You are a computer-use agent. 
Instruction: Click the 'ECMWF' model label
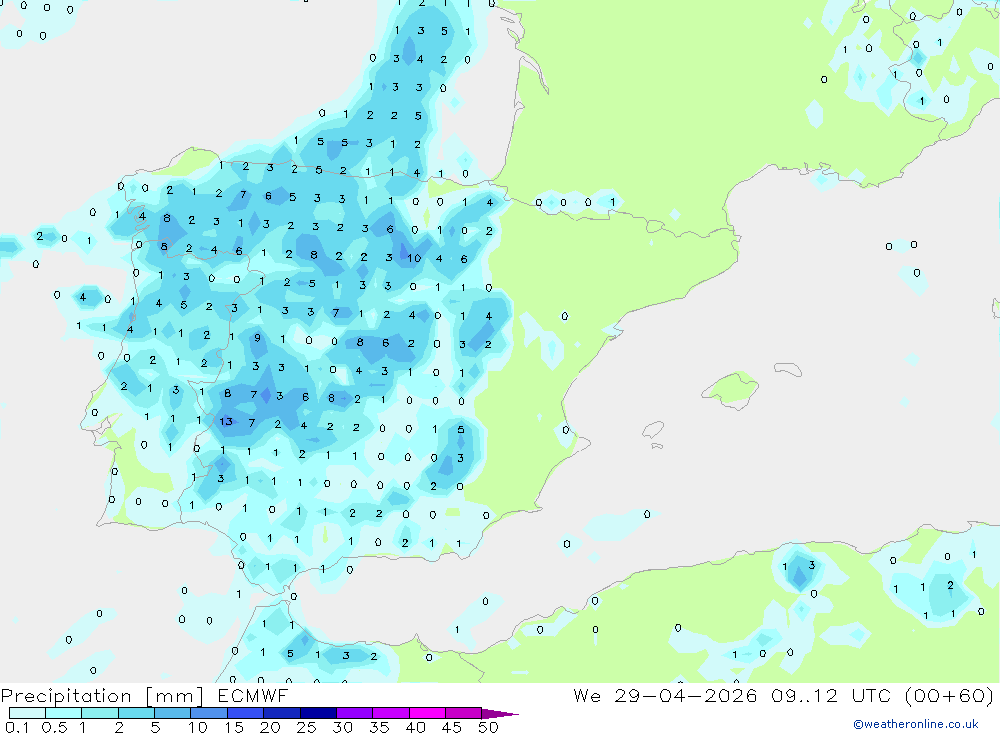pos(253,695)
